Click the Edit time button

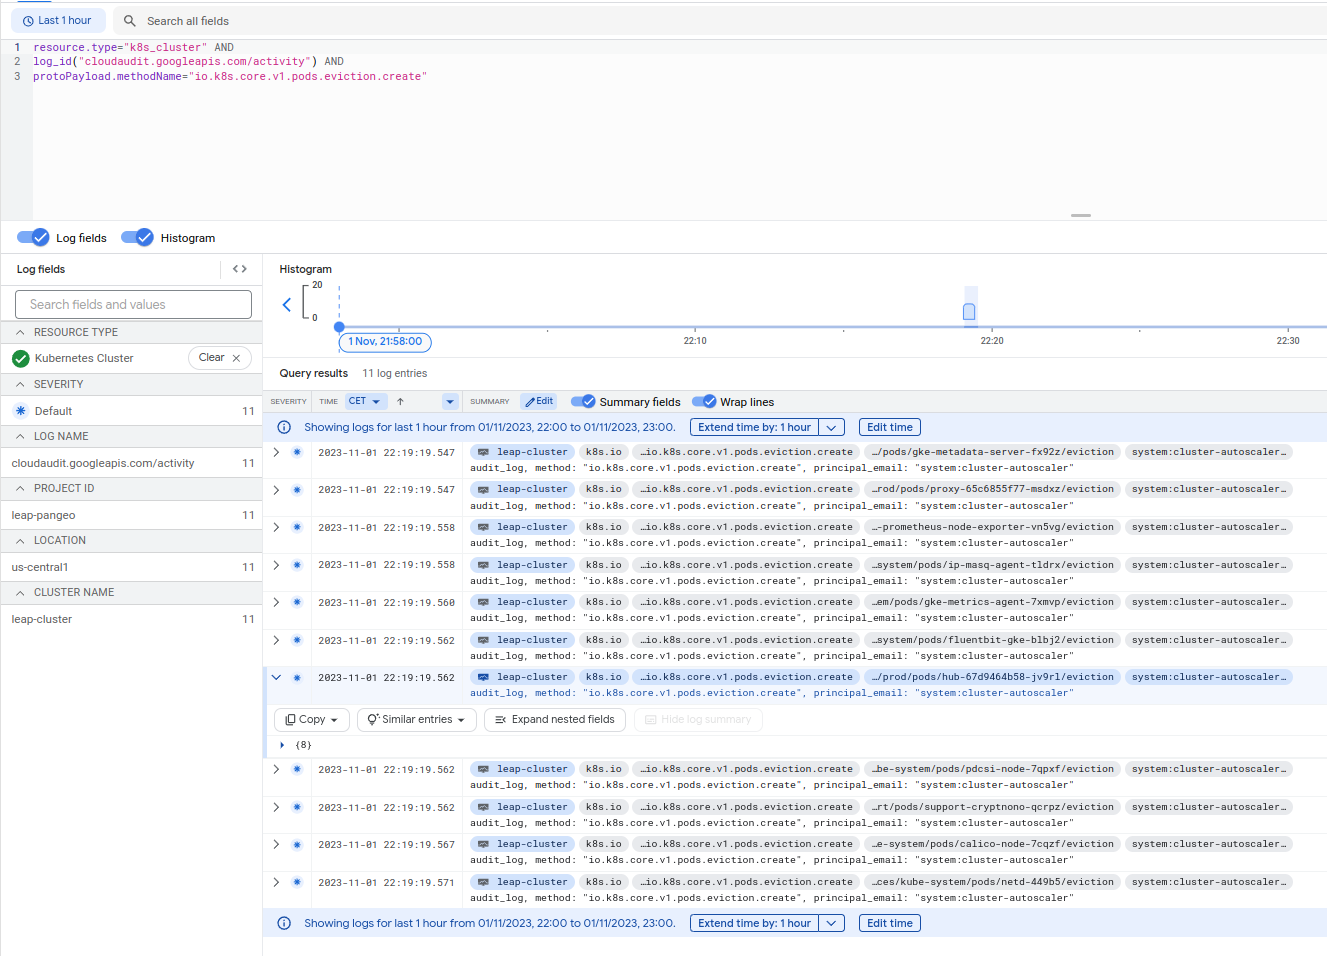click(889, 427)
